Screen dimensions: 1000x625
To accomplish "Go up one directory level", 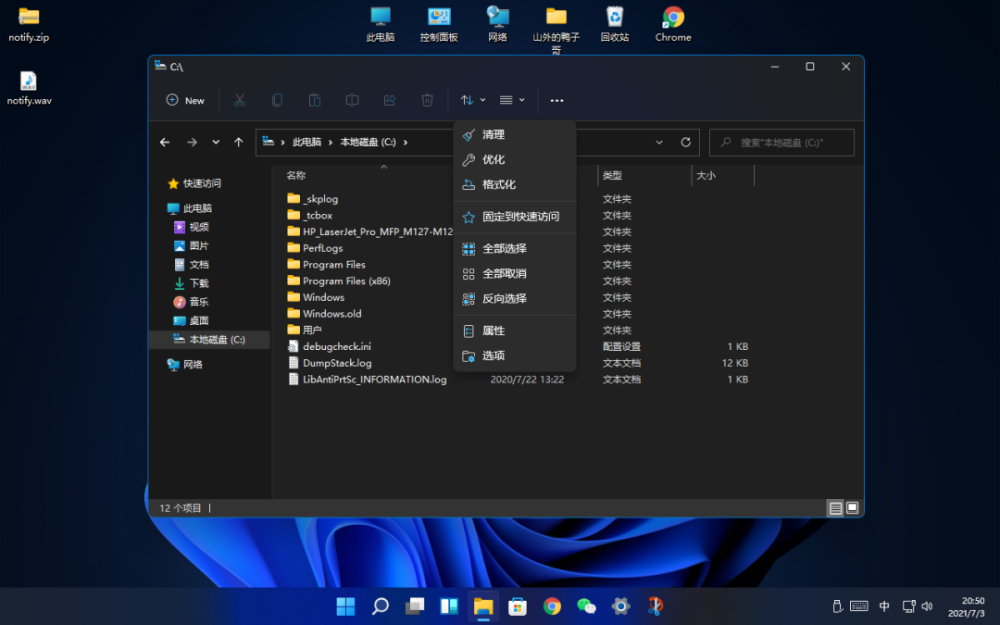I will tap(238, 142).
